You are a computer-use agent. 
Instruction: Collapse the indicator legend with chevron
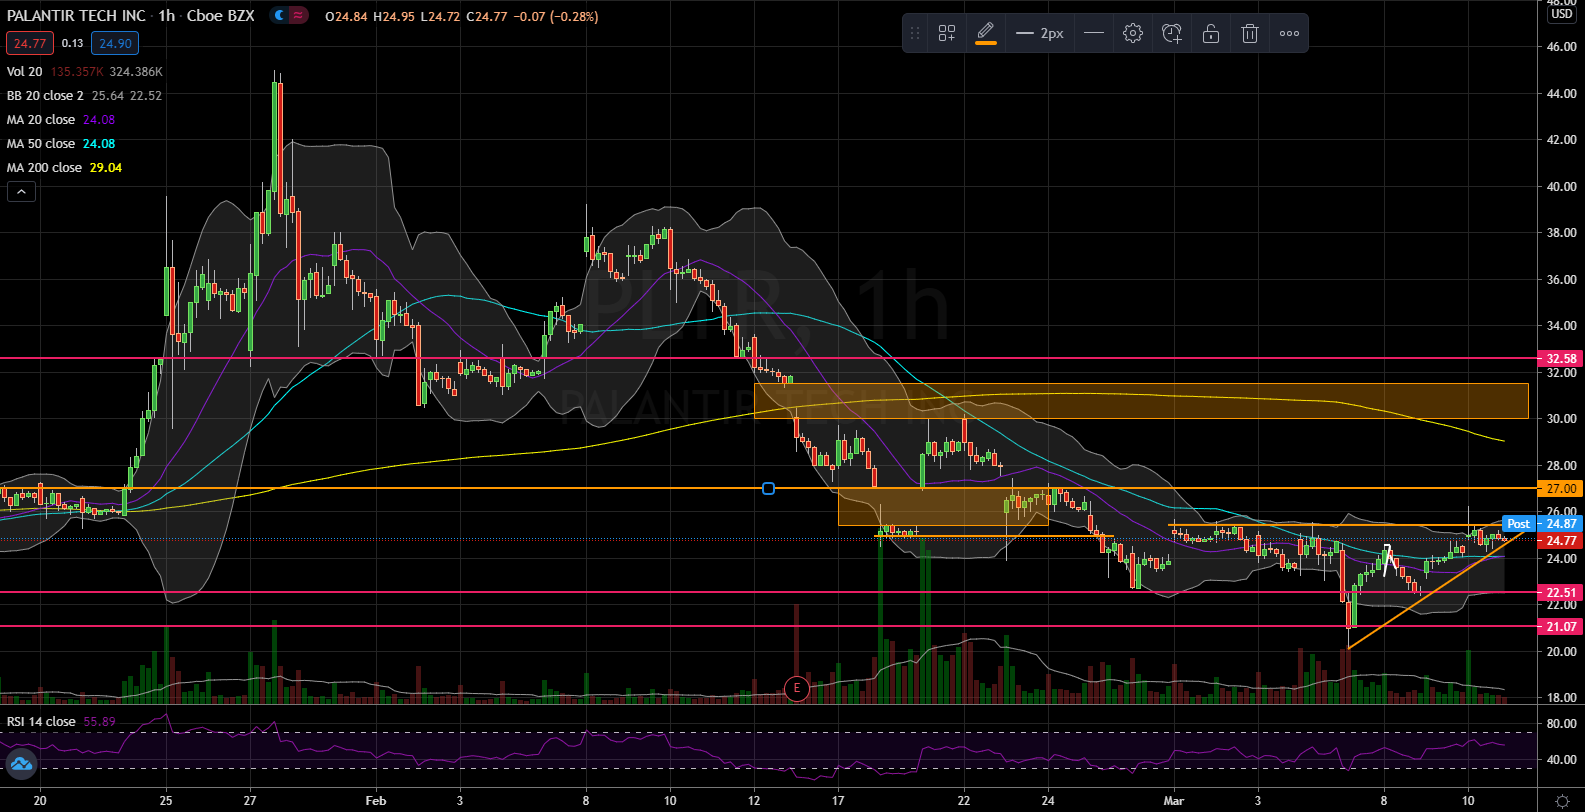21,192
